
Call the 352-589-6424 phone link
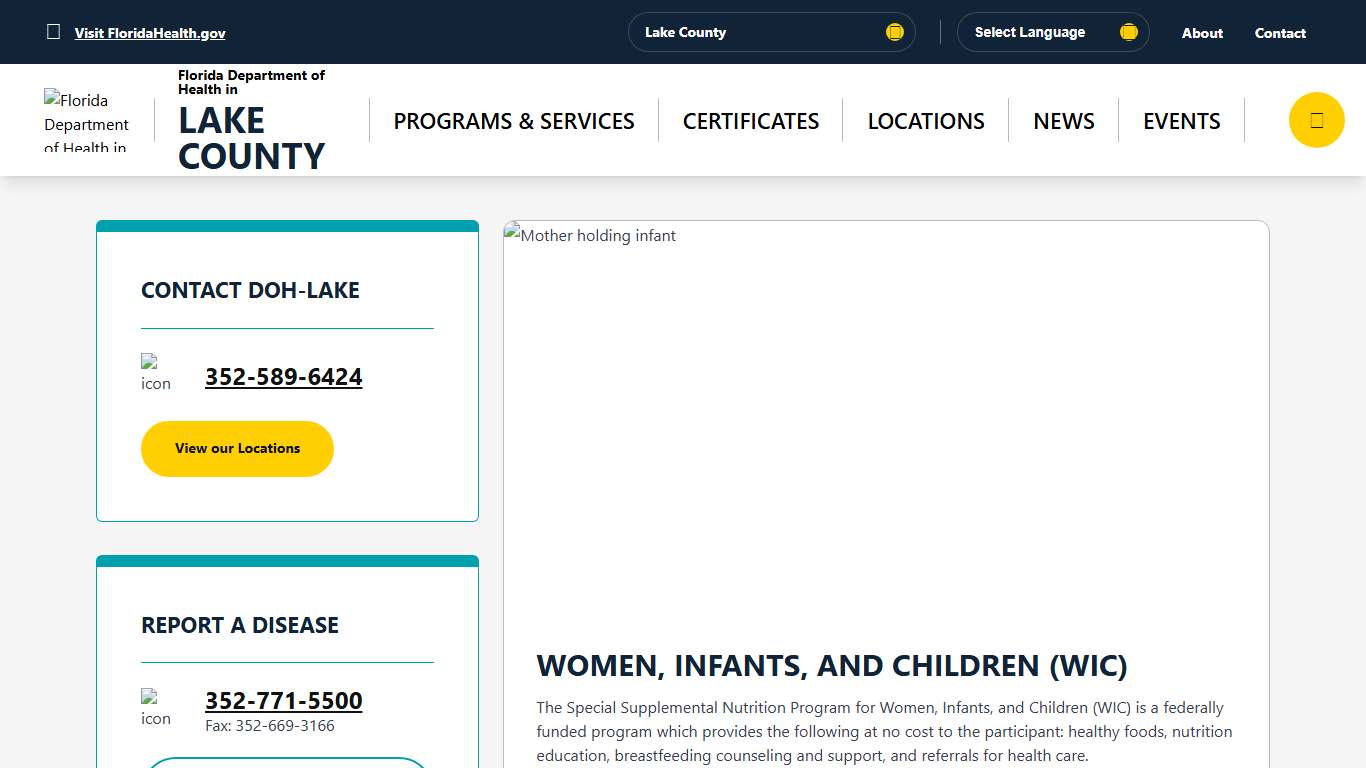pos(283,377)
